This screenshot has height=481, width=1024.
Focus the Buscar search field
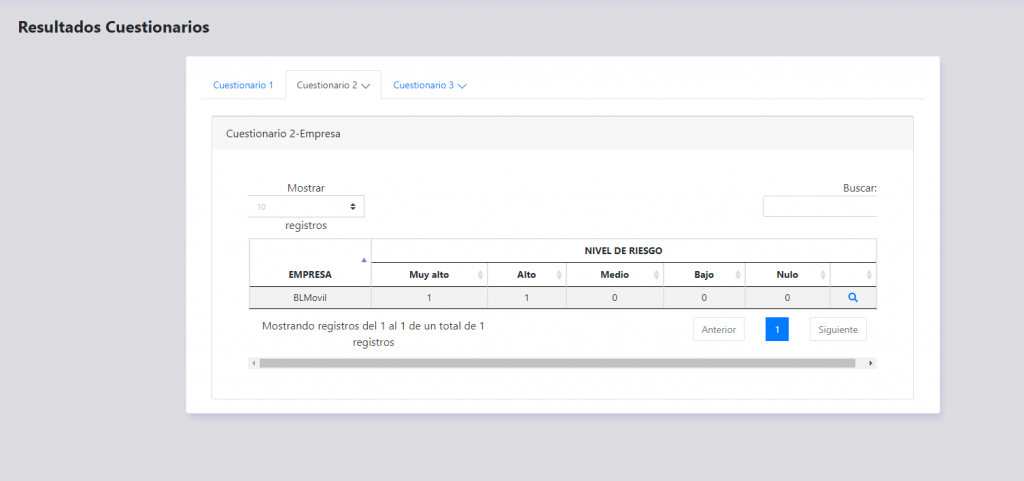click(x=820, y=206)
